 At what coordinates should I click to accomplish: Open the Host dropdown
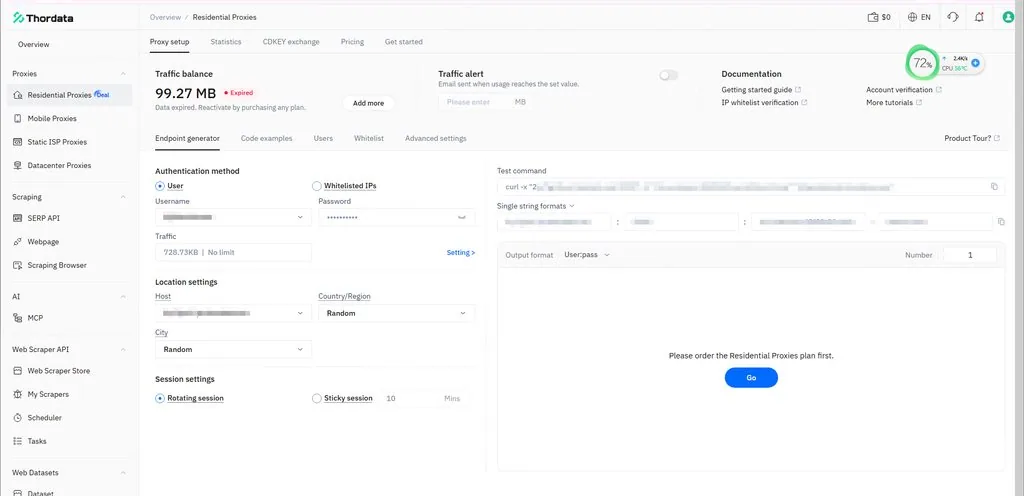tap(233, 313)
